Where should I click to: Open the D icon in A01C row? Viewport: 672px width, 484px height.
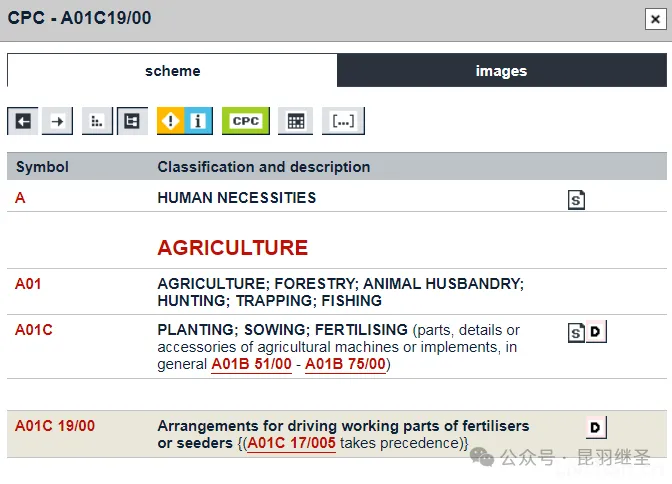596,332
